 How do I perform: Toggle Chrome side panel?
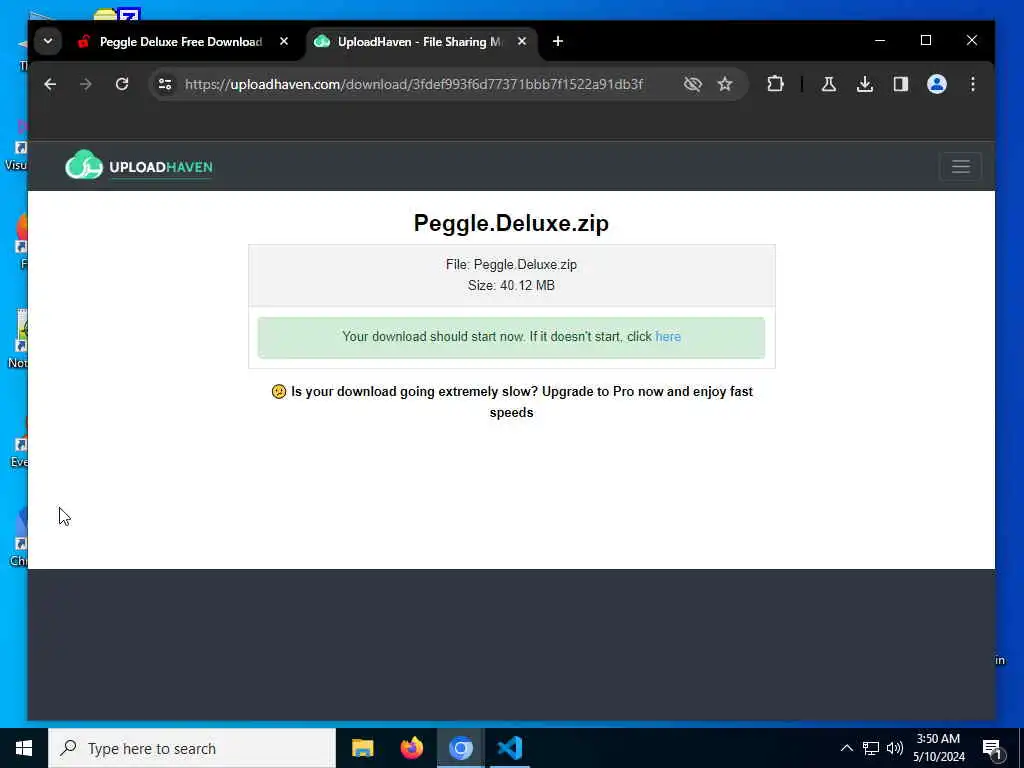click(x=901, y=84)
